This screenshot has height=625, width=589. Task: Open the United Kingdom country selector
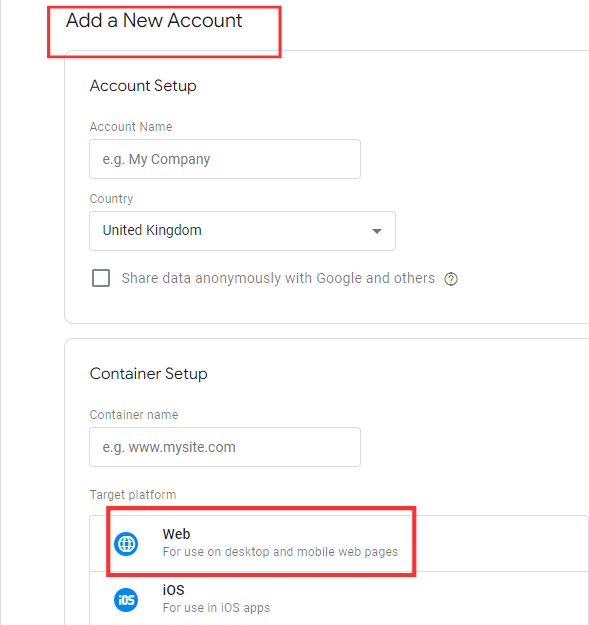click(x=242, y=231)
